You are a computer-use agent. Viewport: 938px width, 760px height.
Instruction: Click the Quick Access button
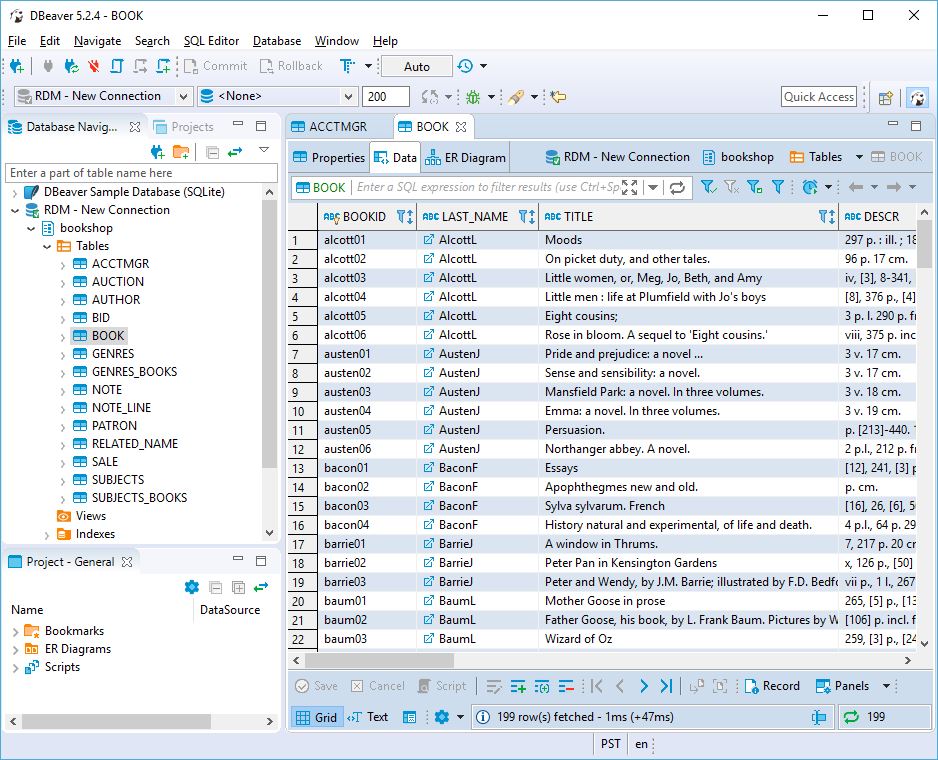pos(822,98)
